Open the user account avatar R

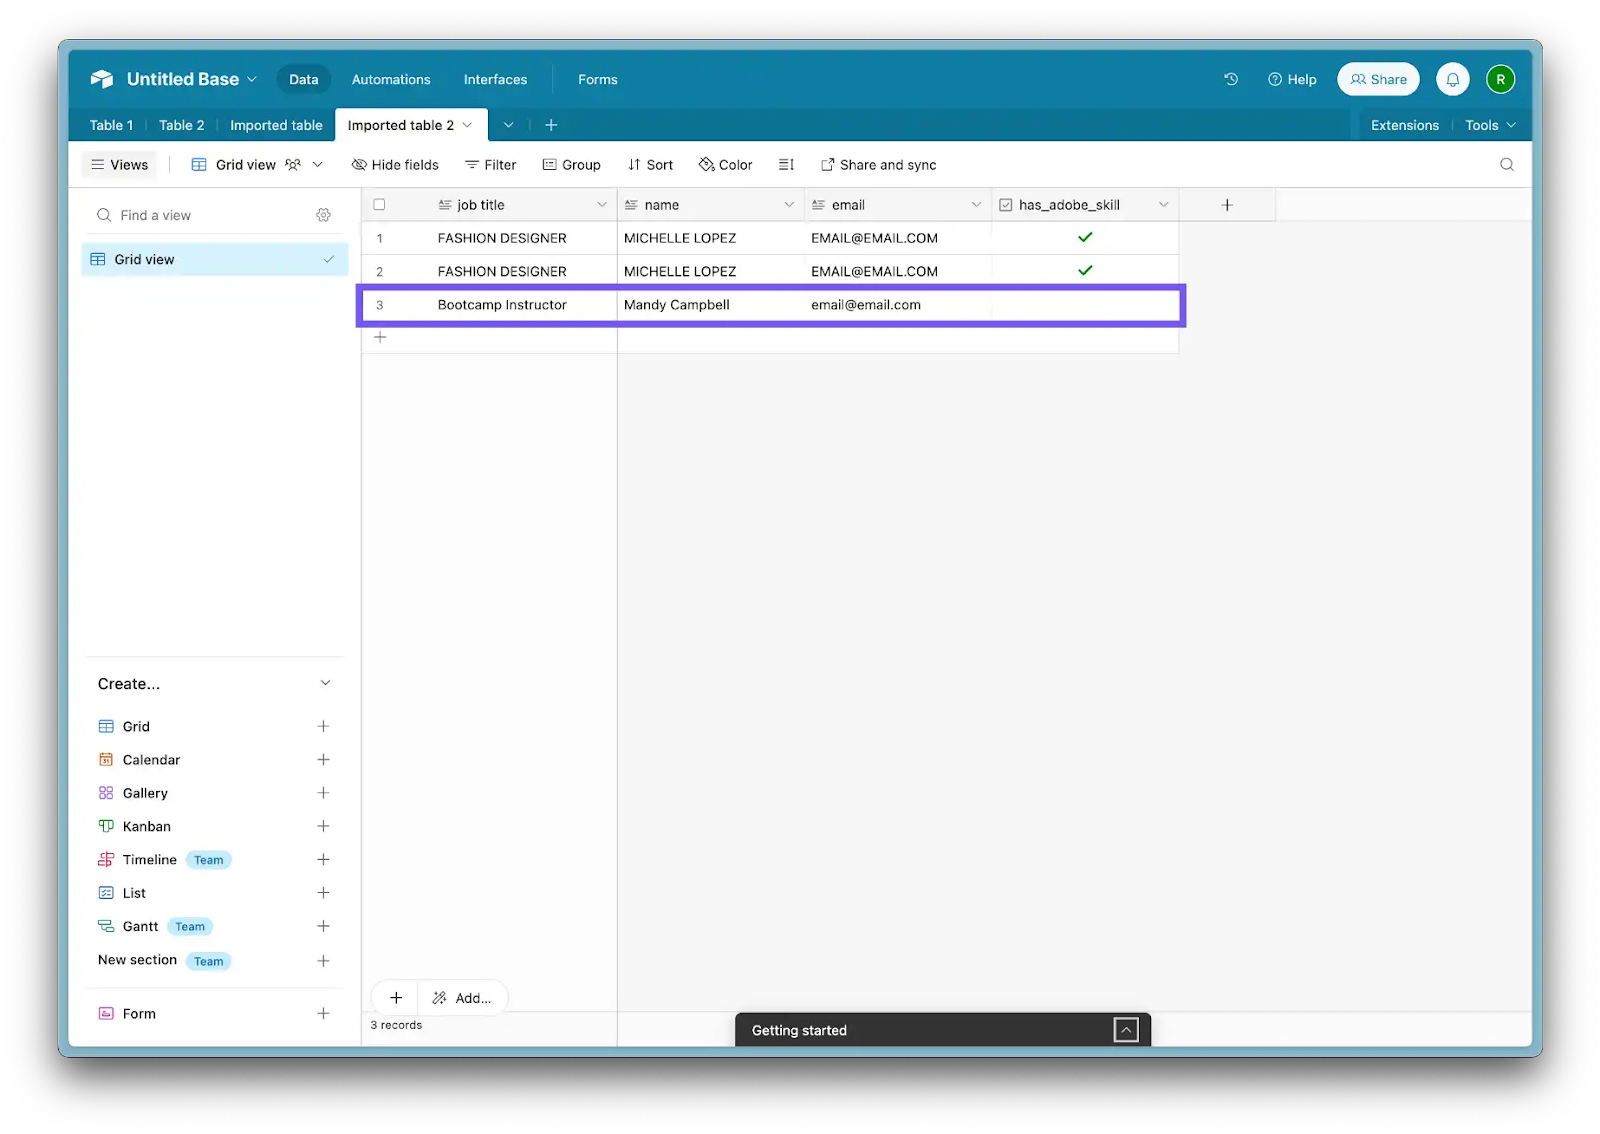[x=1500, y=79]
